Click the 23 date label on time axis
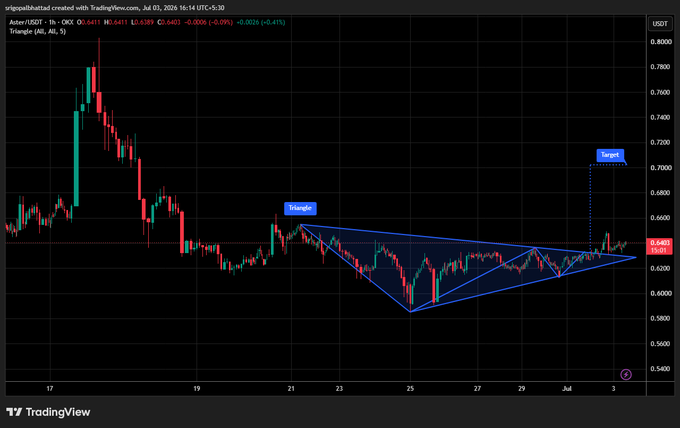 (x=339, y=389)
